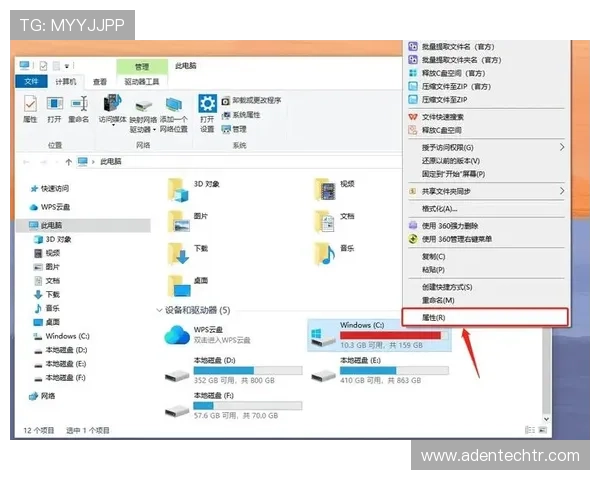Open the WPS云盘 cloud drive icon

(x=177, y=336)
